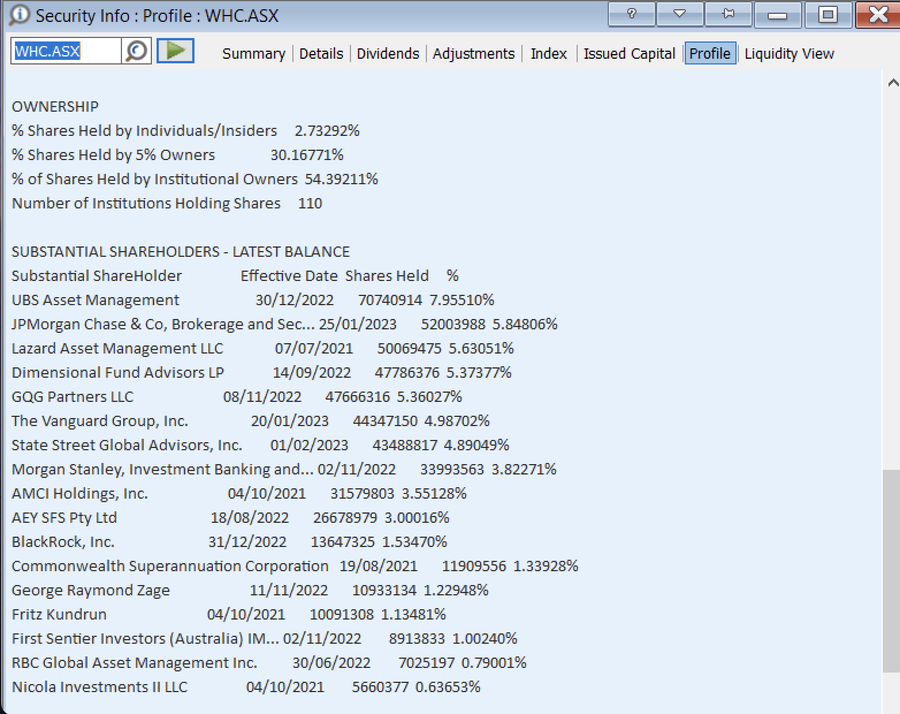Click Lazard Asset Management LLC row
Image resolution: width=900 pixels, height=714 pixels.
[263, 348]
